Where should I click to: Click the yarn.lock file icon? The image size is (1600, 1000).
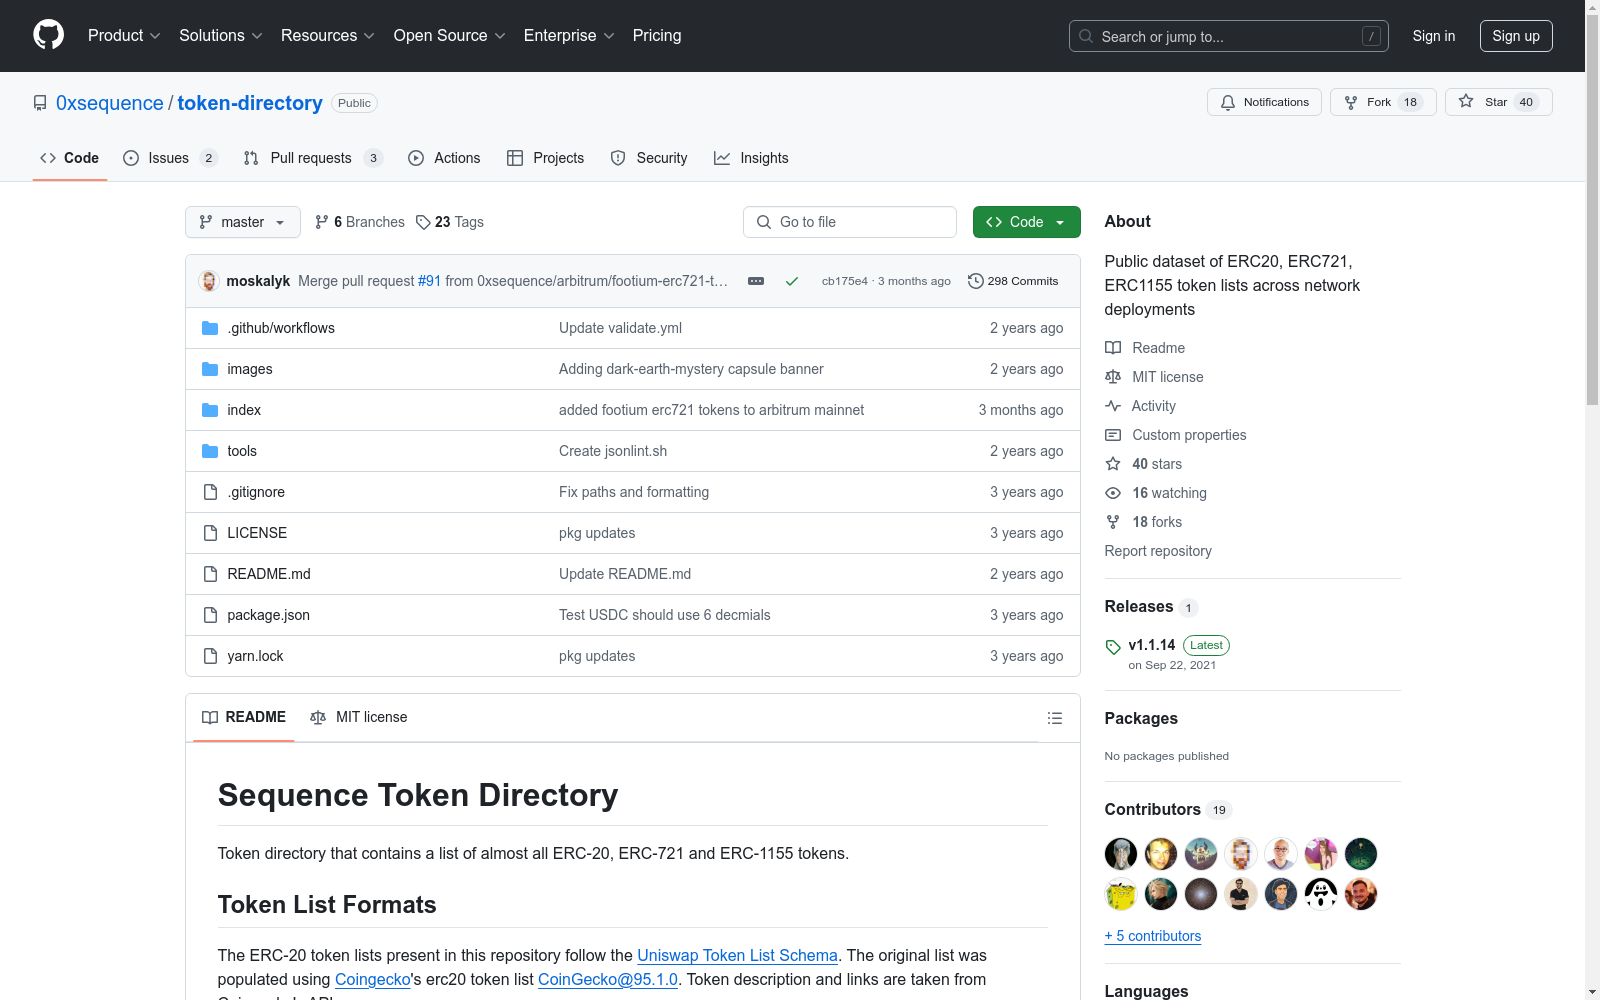[210, 656]
